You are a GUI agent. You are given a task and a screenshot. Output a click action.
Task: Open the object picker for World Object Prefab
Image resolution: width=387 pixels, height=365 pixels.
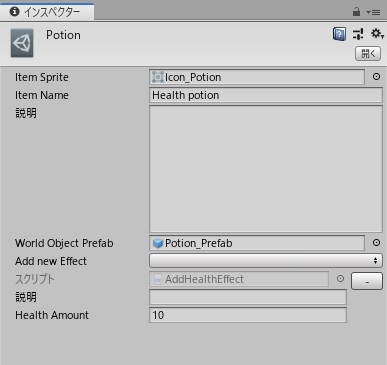click(x=376, y=243)
